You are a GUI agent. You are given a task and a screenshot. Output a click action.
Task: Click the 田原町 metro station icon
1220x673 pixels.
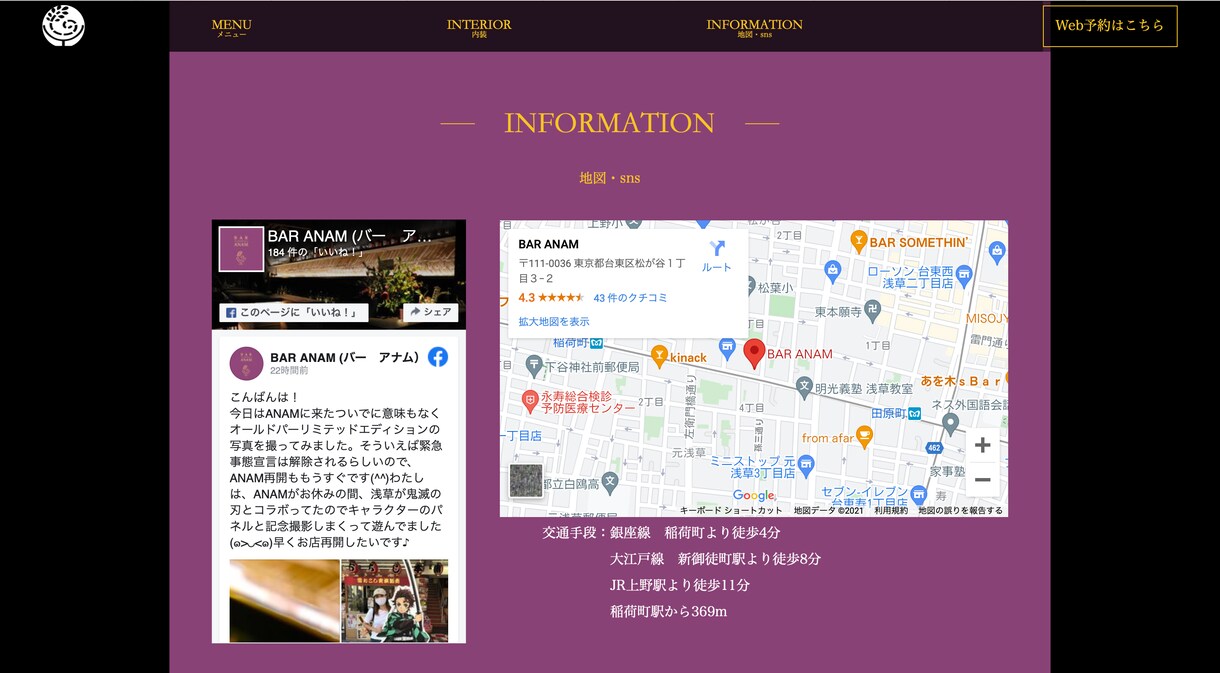tap(914, 413)
